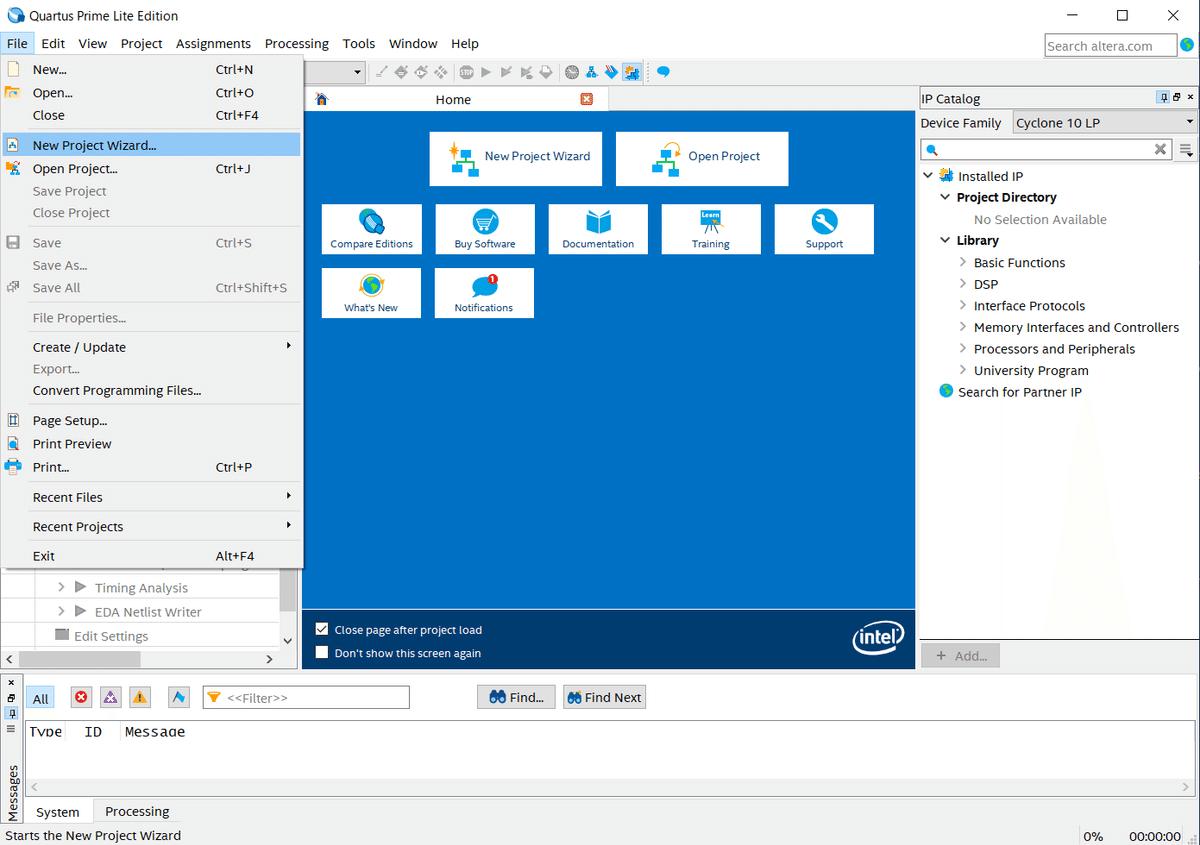Click the Stop Processing stop-sign icon

coord(466,72)
